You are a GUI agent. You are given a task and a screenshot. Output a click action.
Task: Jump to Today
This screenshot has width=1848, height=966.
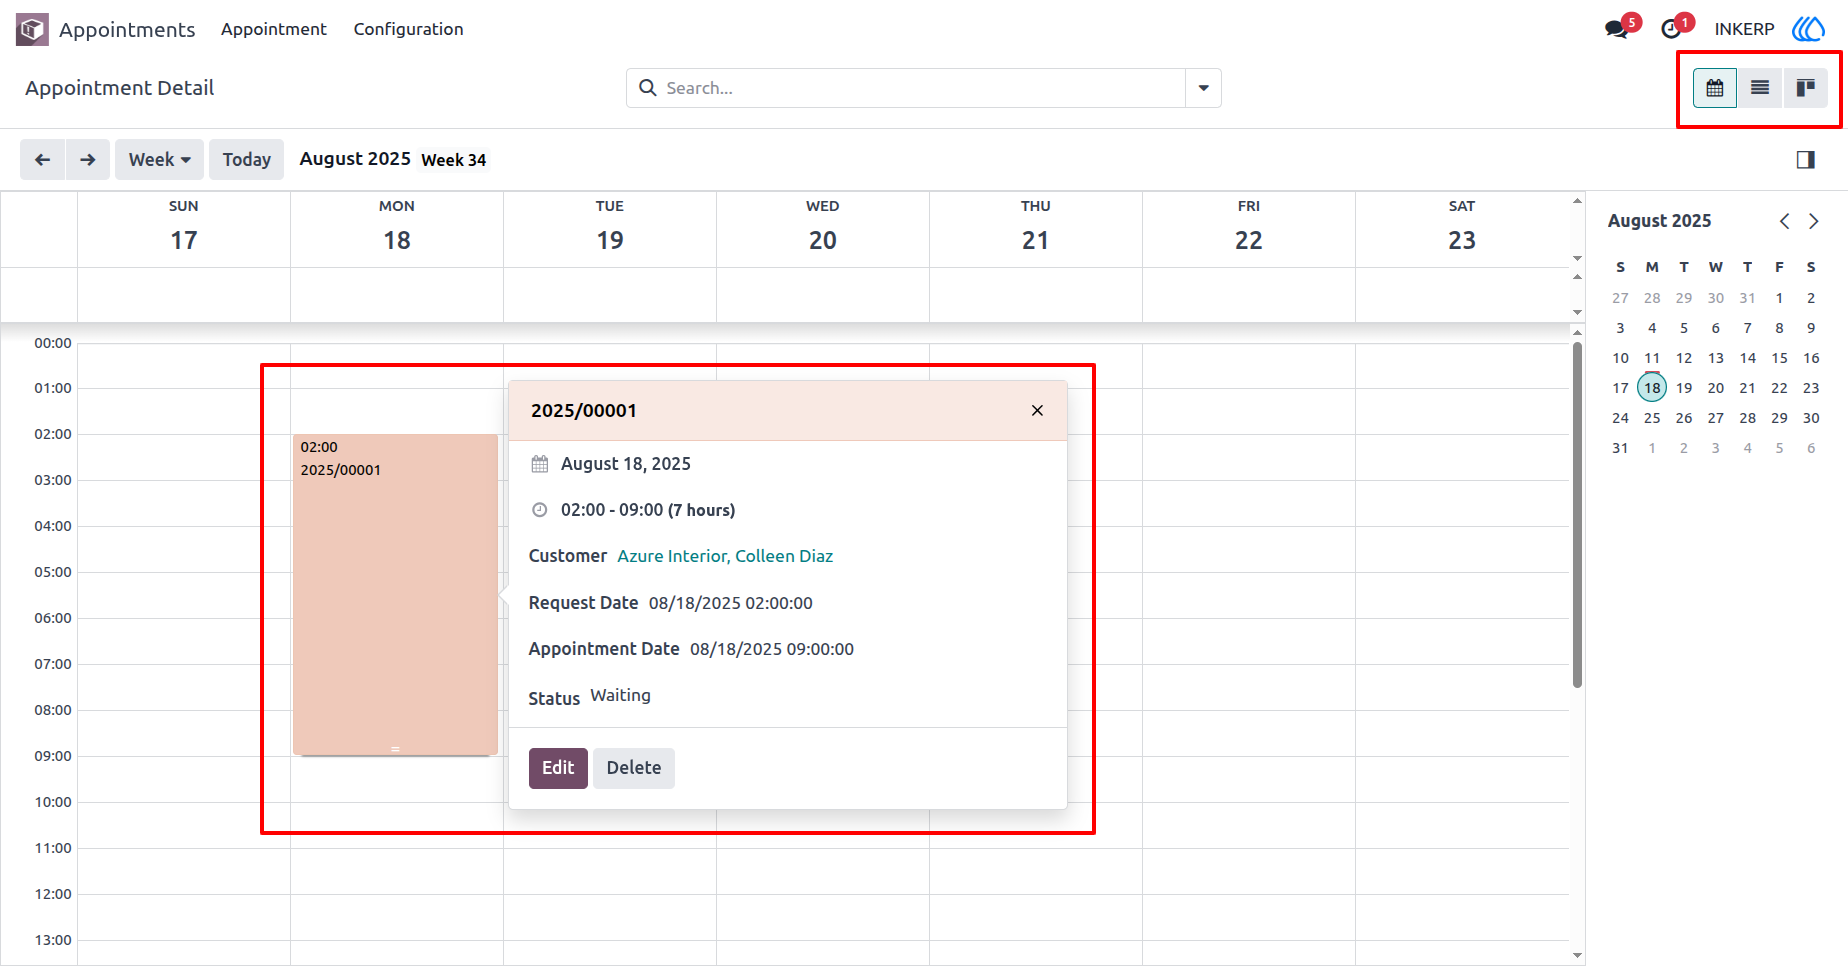pos(246,160)
